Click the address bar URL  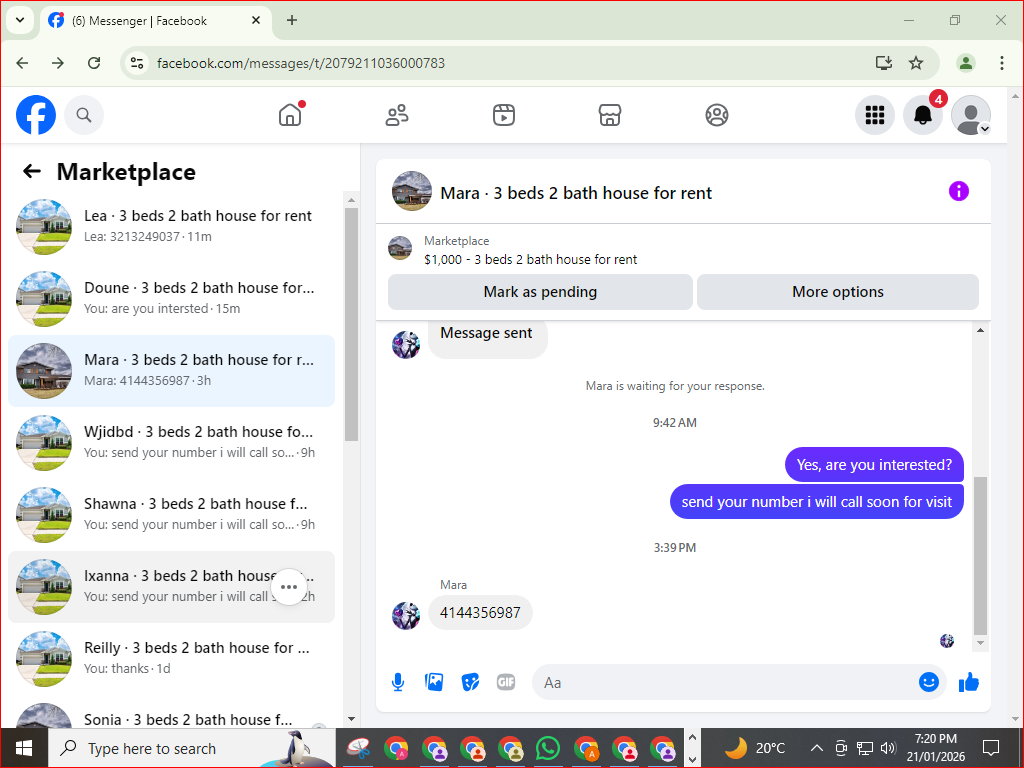301,63
